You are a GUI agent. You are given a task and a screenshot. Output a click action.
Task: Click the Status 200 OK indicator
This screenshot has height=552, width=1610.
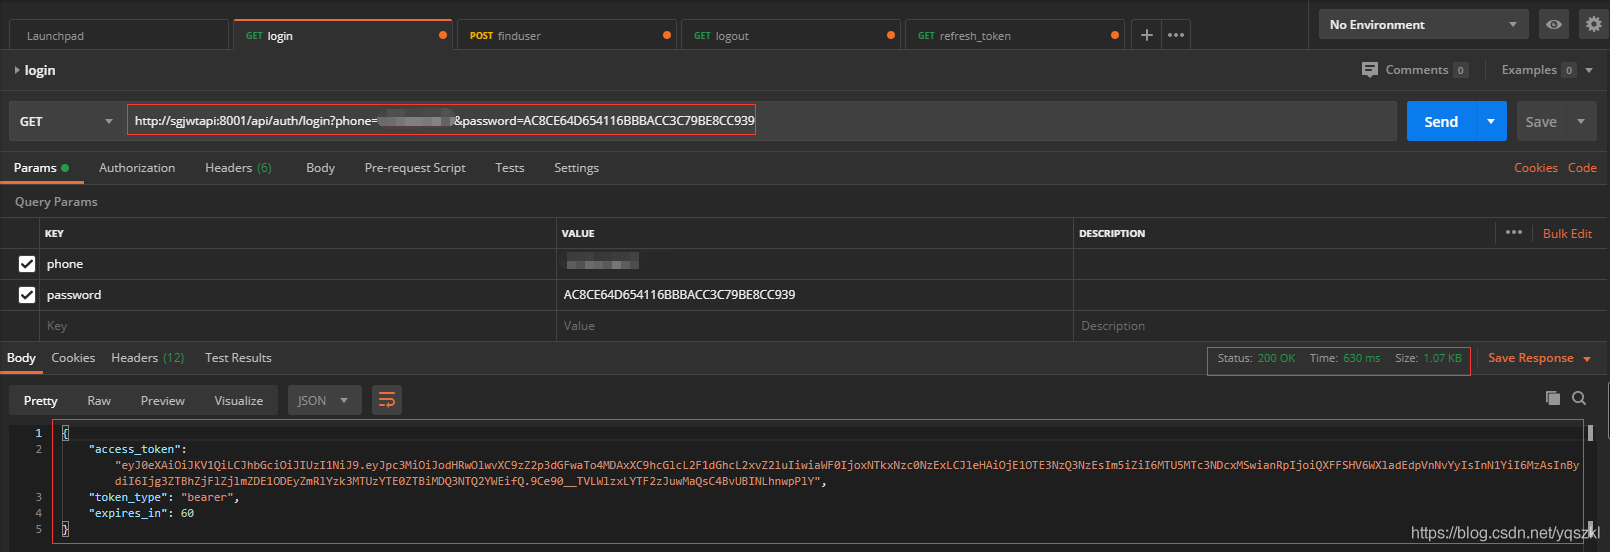(x=1256, y=358)
